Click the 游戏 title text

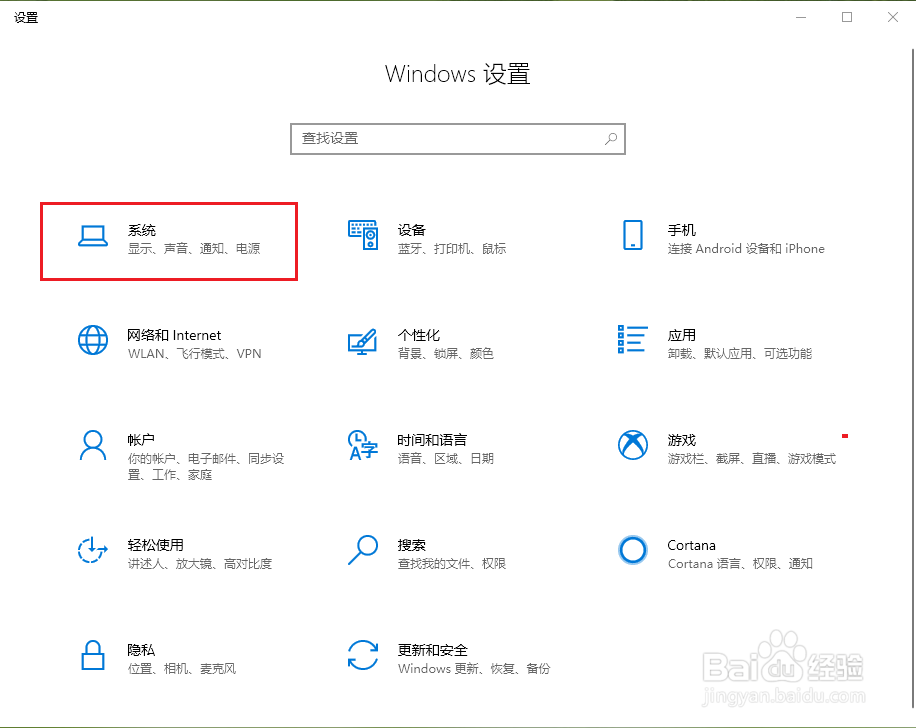pos(682,440)
